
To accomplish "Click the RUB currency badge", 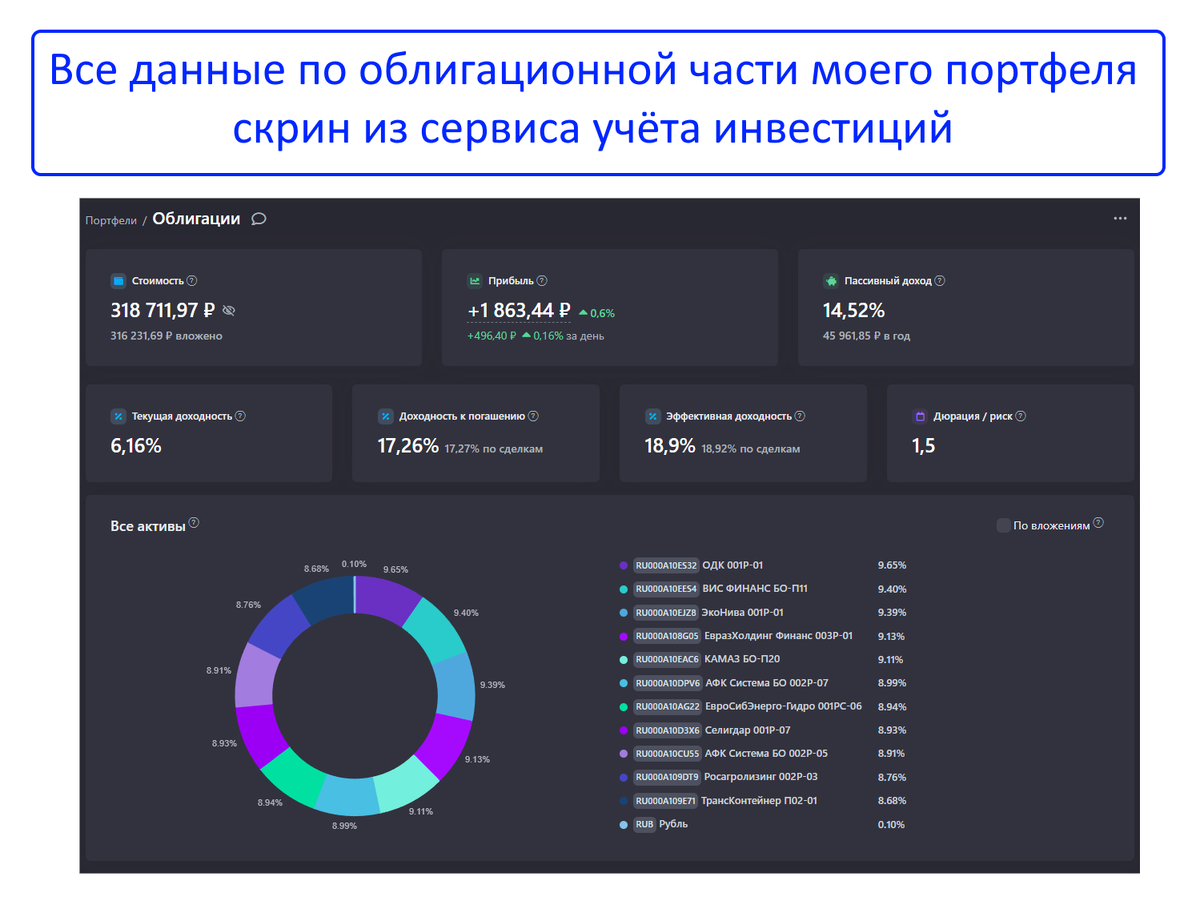I will (644, 825).
